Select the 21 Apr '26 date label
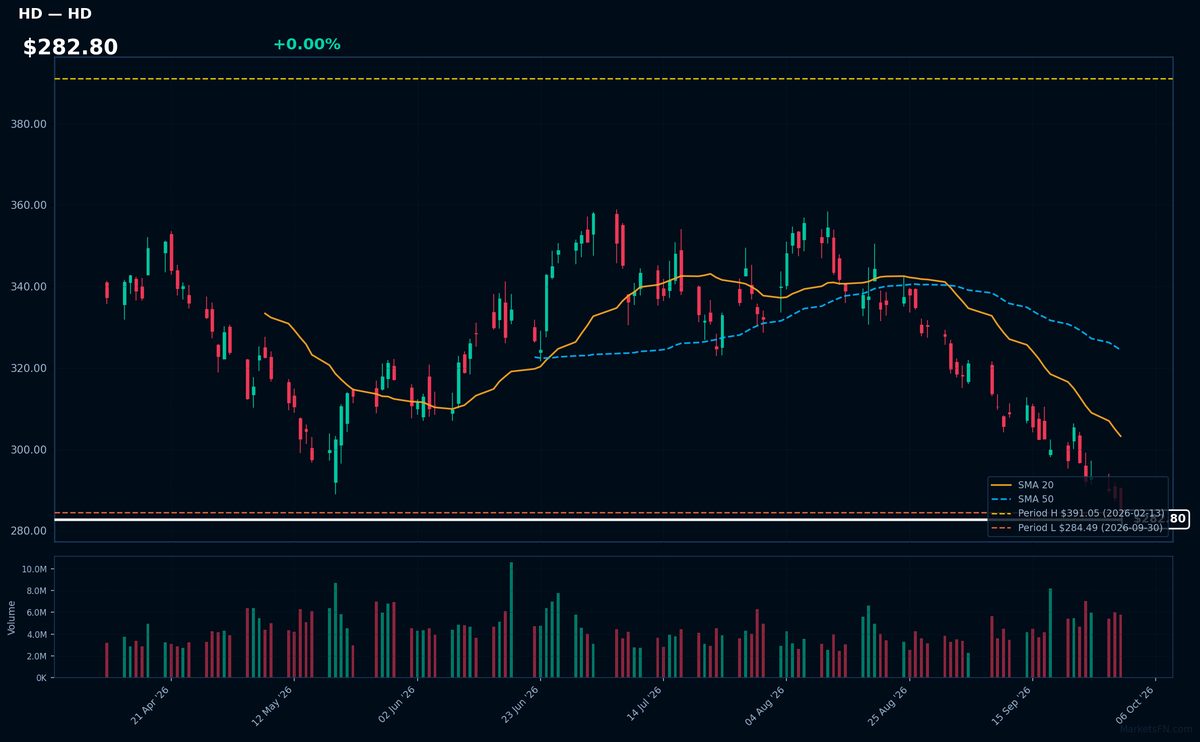 (150, 704)
